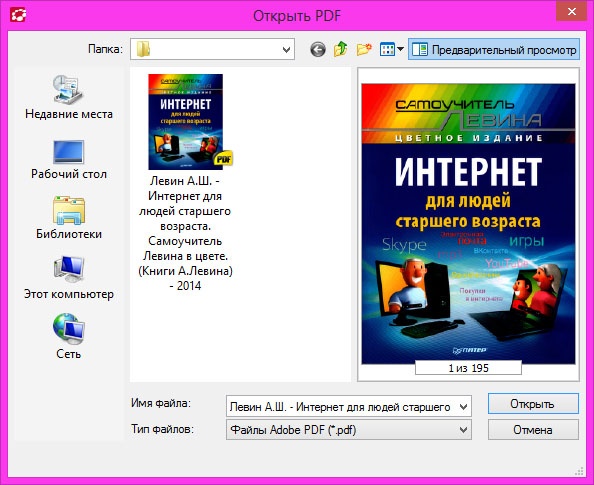Open Недавние места in sidebar

[x=69, y=97]
